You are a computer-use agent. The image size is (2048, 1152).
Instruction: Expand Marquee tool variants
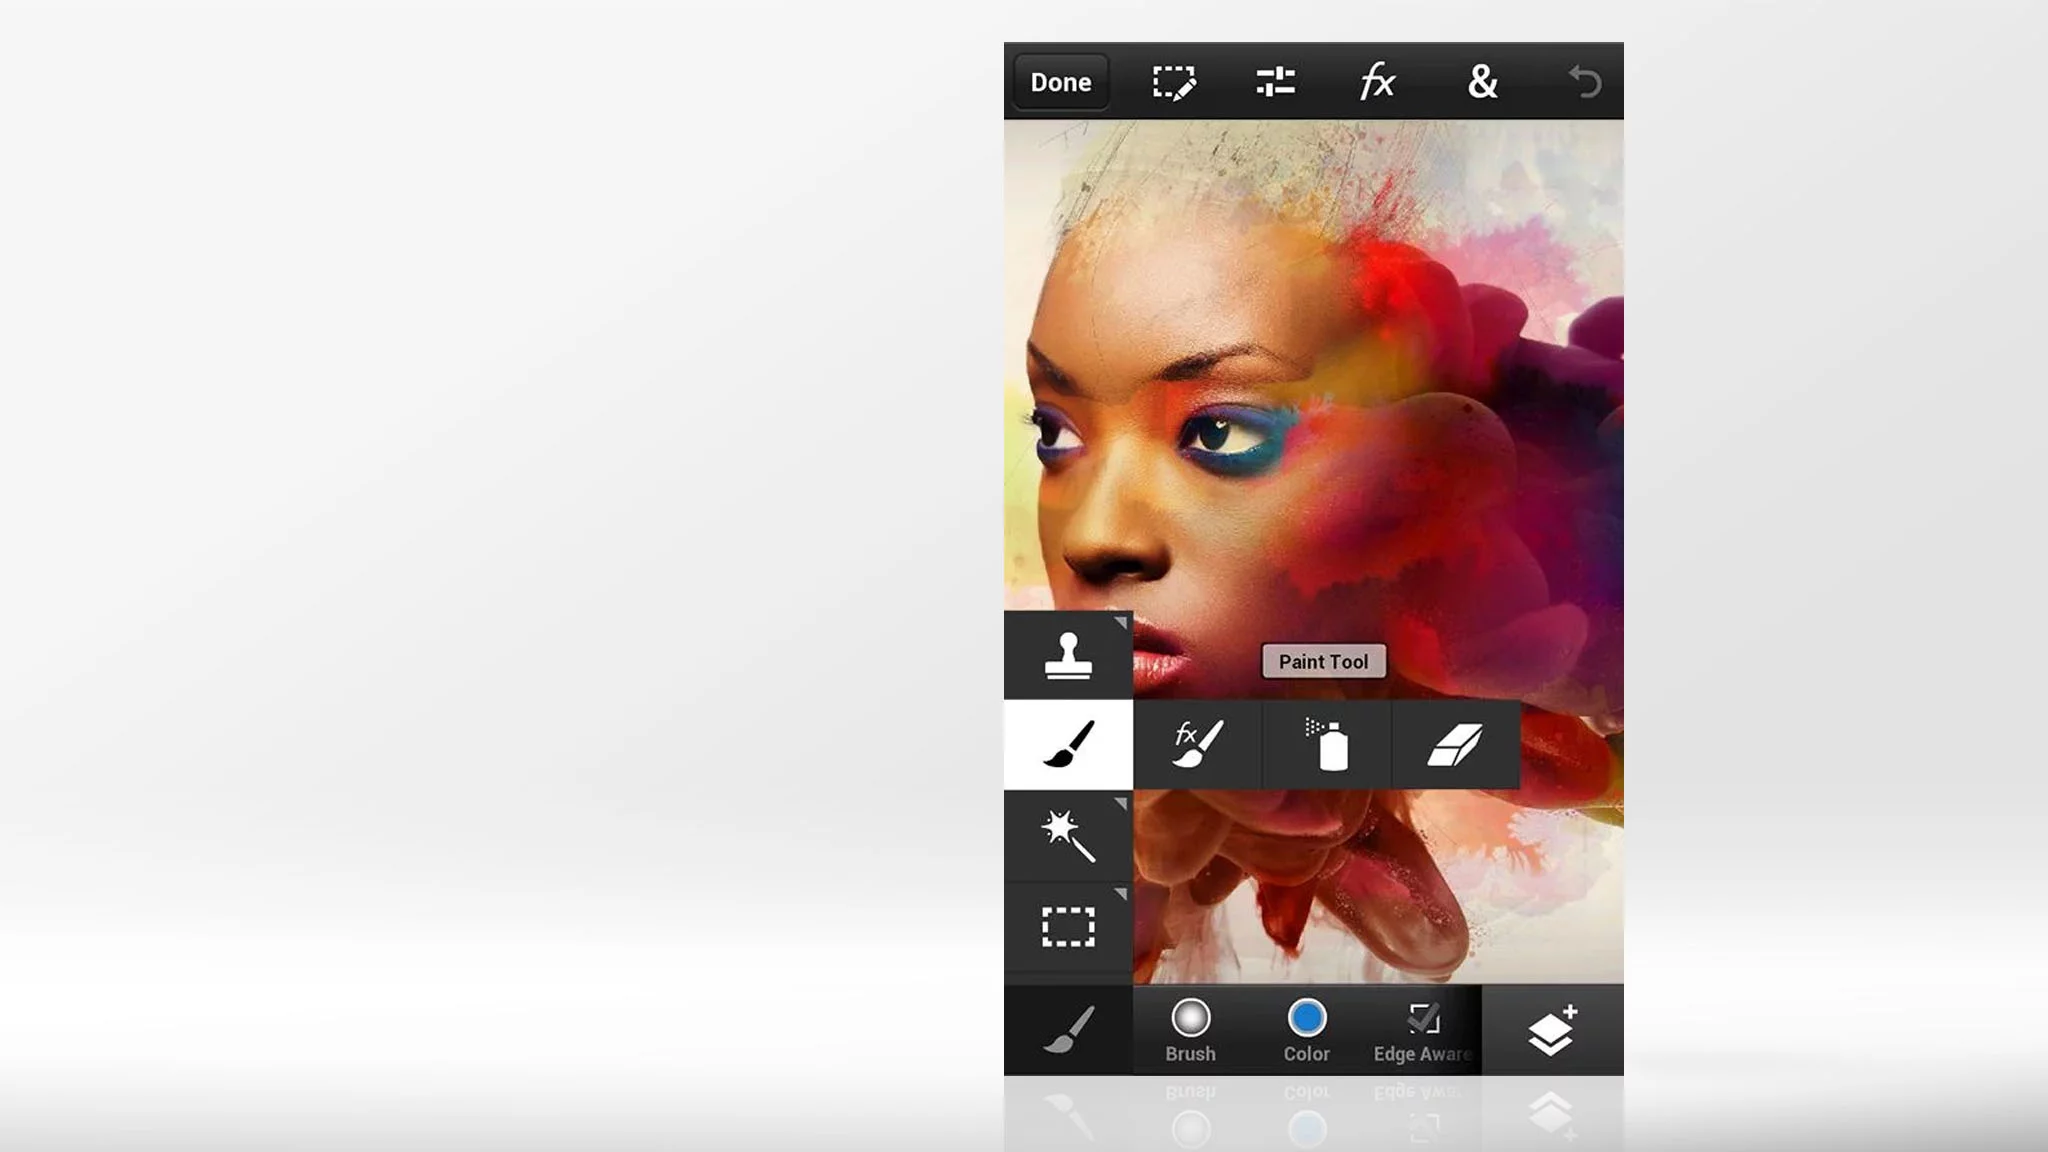tap(1124, 897)
